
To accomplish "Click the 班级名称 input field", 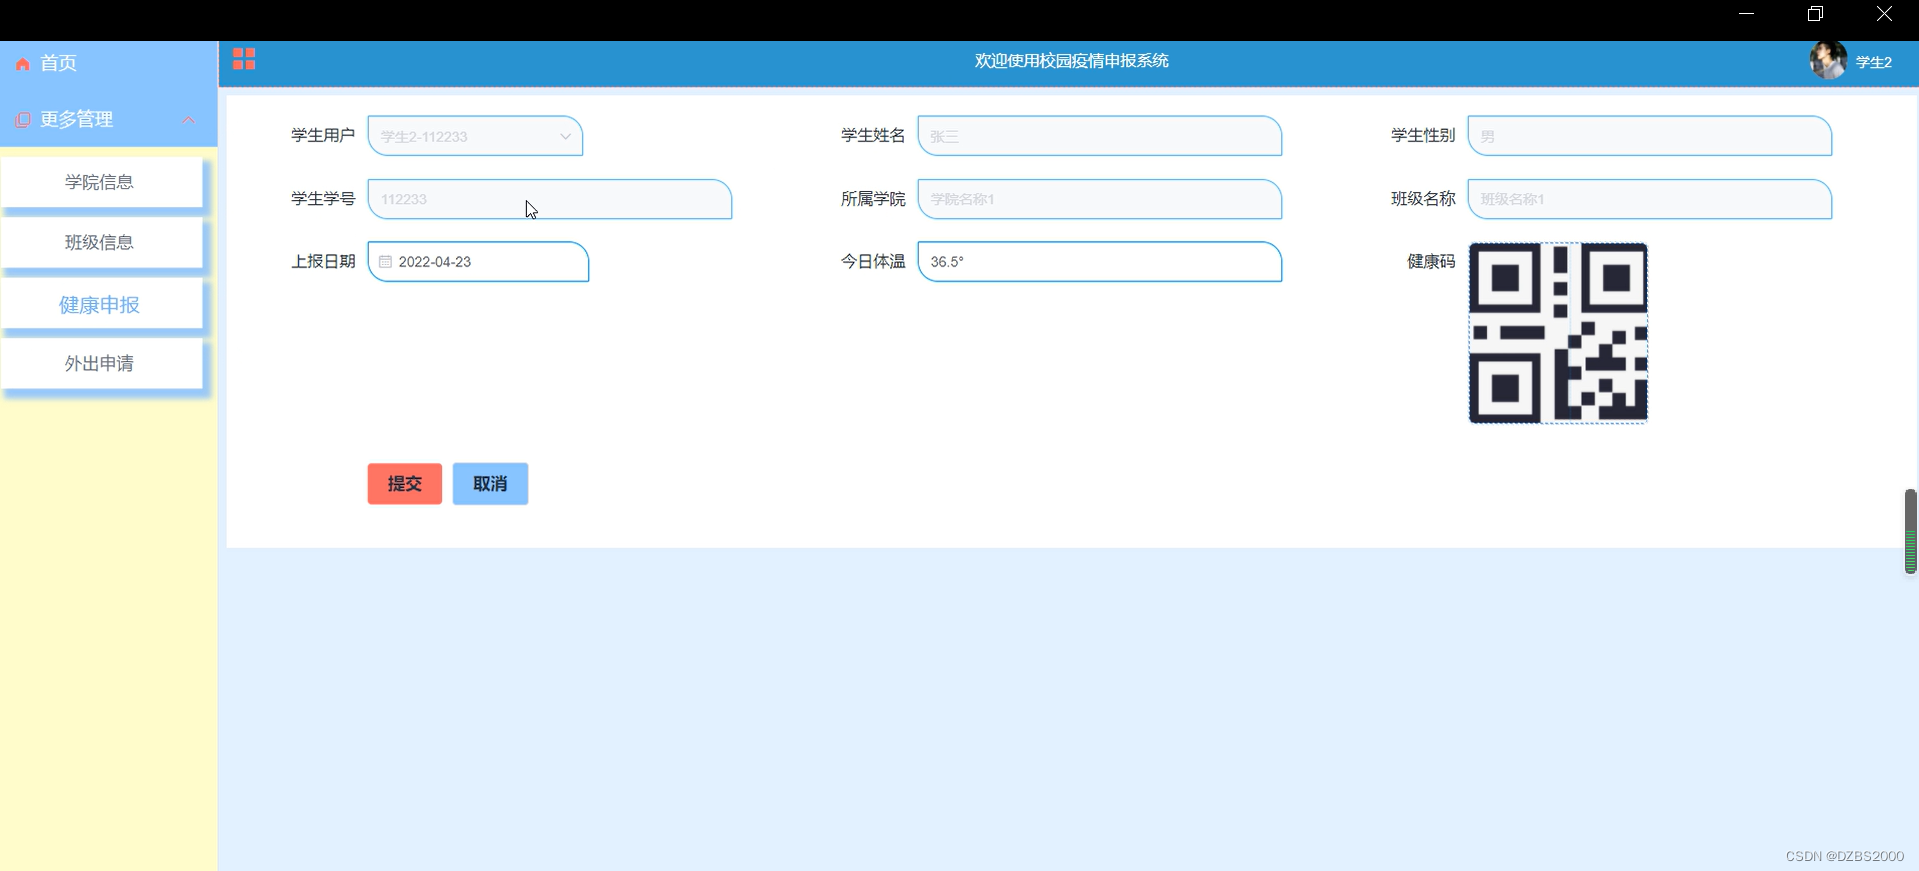I will pos(1649,199).
